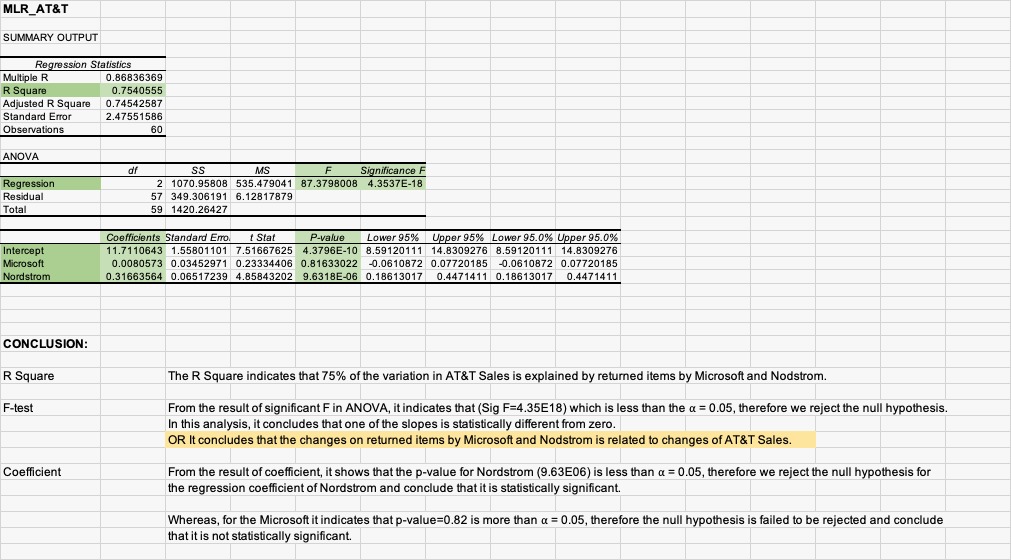The height and width of the screenshot is (560, 1011).
Task: Click the SS column header
Action: (x=199, y=171)
